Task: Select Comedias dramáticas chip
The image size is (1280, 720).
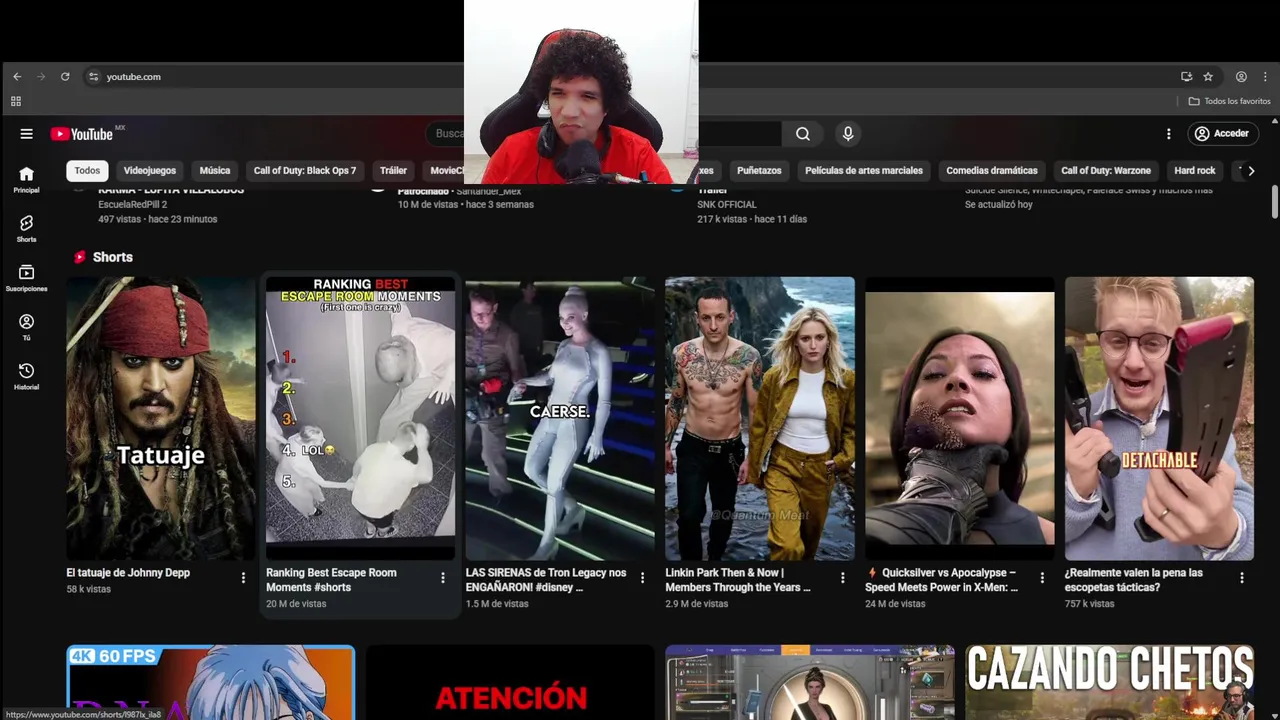Action: [x=992, y=171]
